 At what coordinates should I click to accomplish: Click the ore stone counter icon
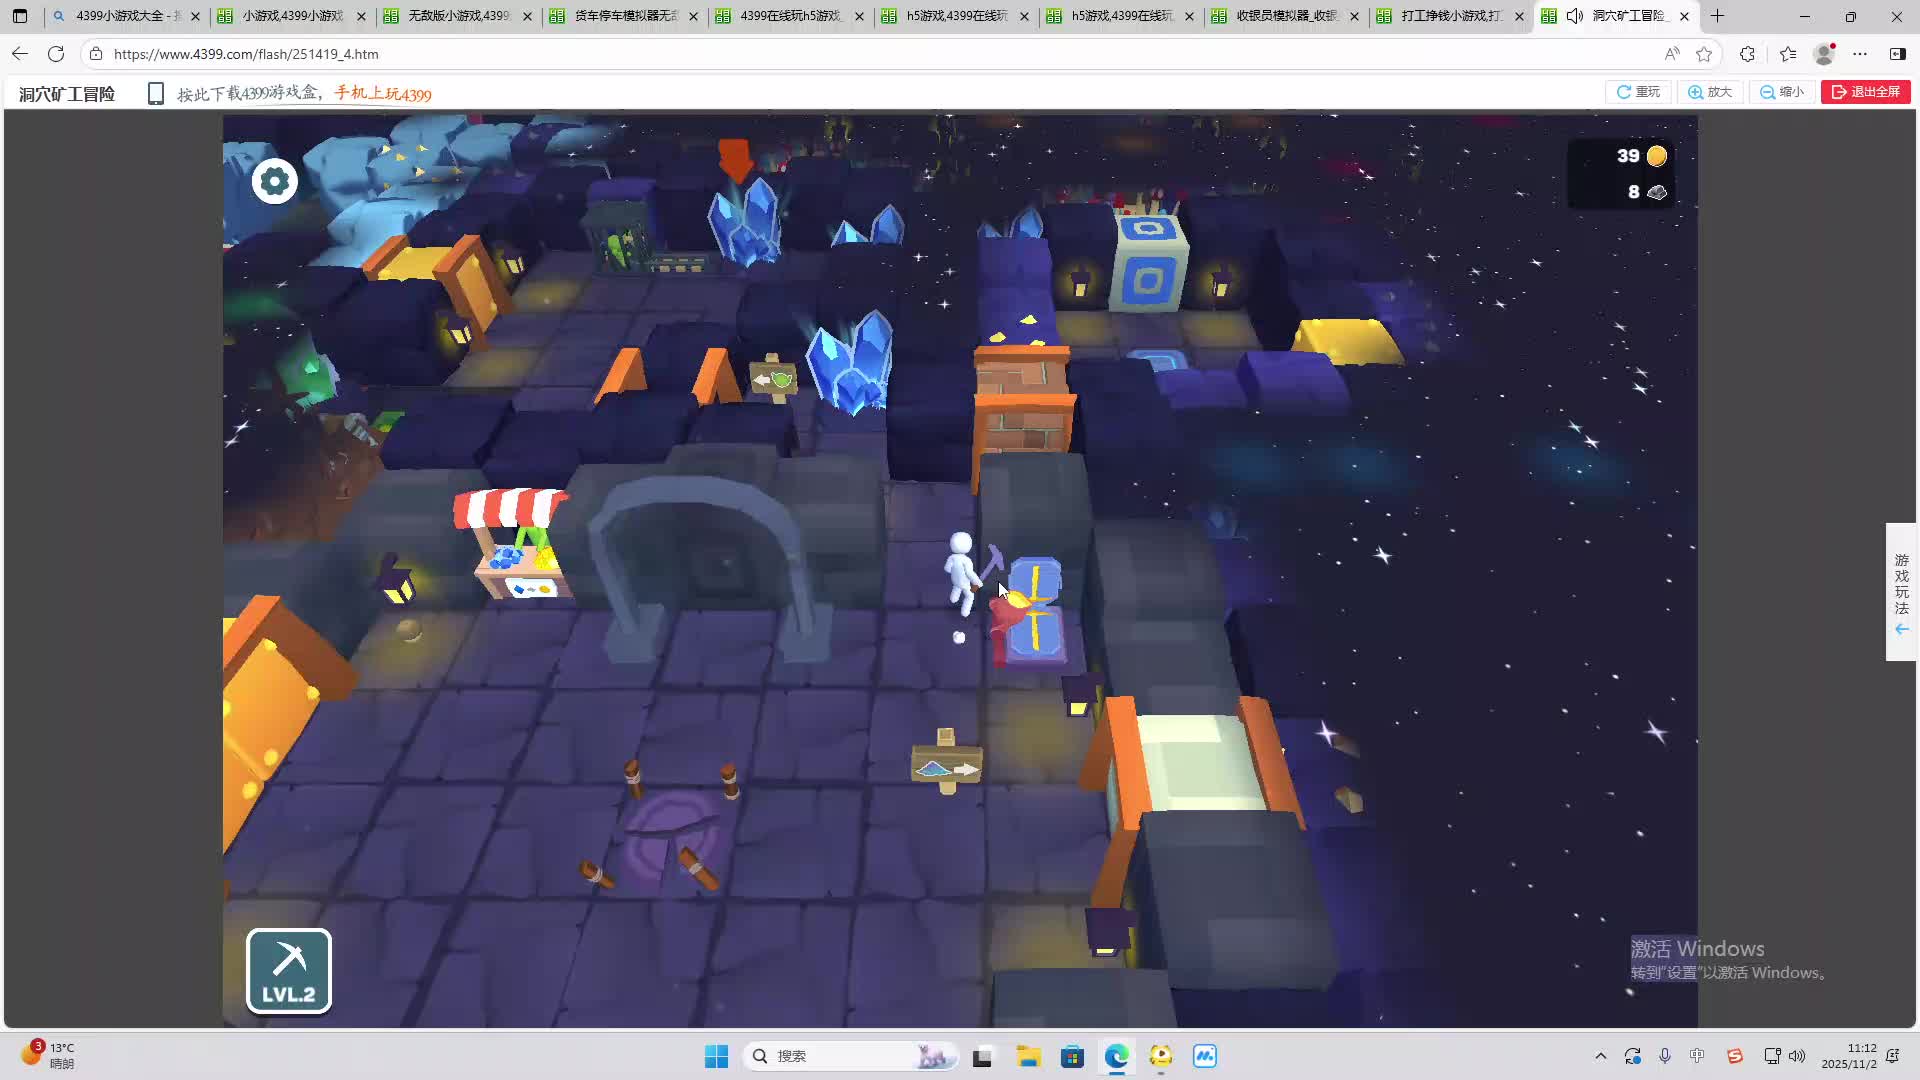[1657, 192]
